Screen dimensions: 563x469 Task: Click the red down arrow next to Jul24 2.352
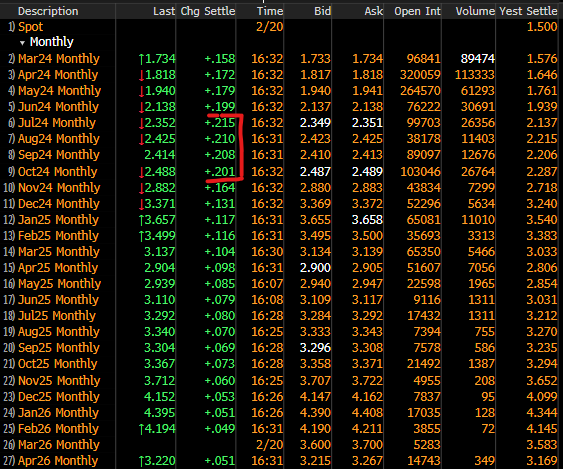tap(141, 123)
